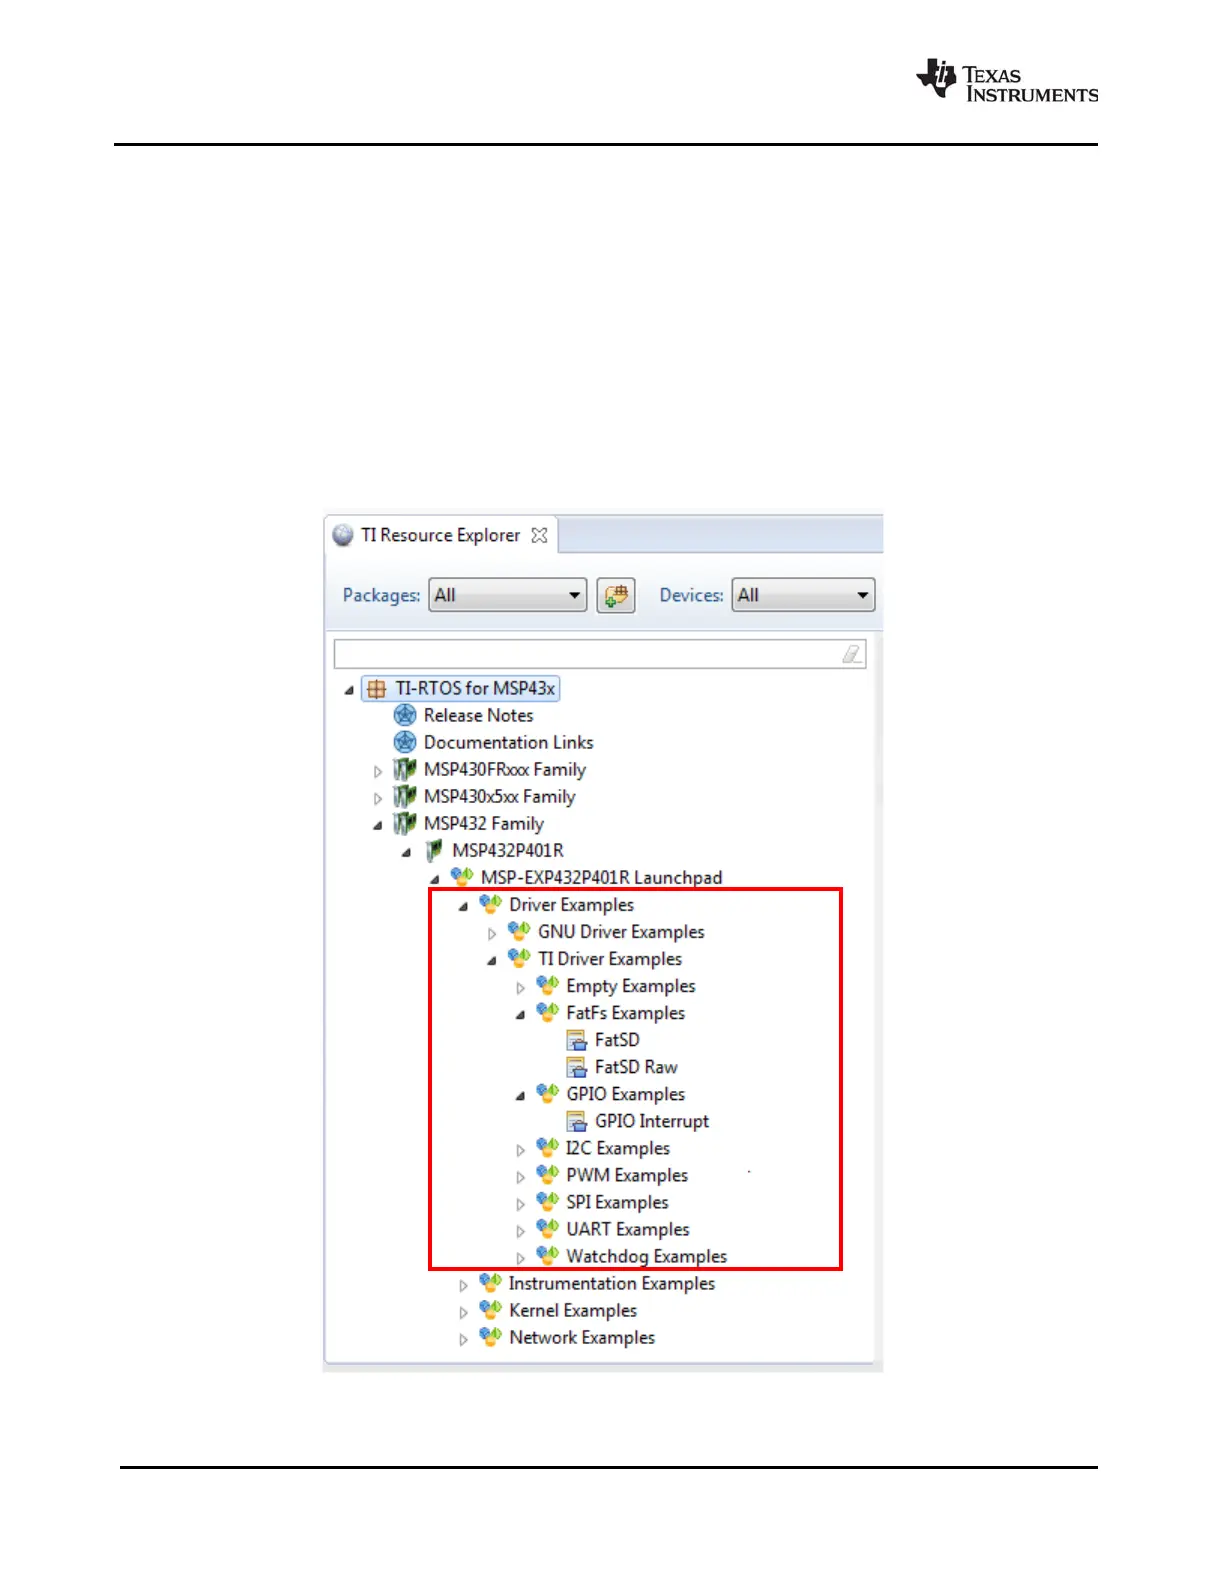Viewport: 1224px width, 1584px height.
Task: Select the UART Examples label
Action: (627, 1229)
